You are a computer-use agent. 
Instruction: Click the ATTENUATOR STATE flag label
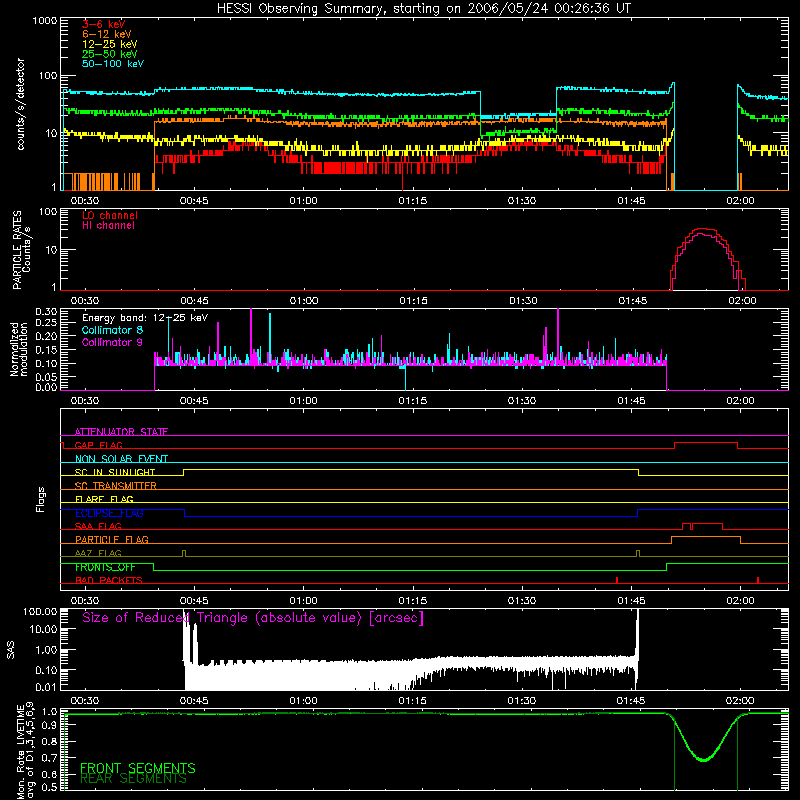coord(121,432)
